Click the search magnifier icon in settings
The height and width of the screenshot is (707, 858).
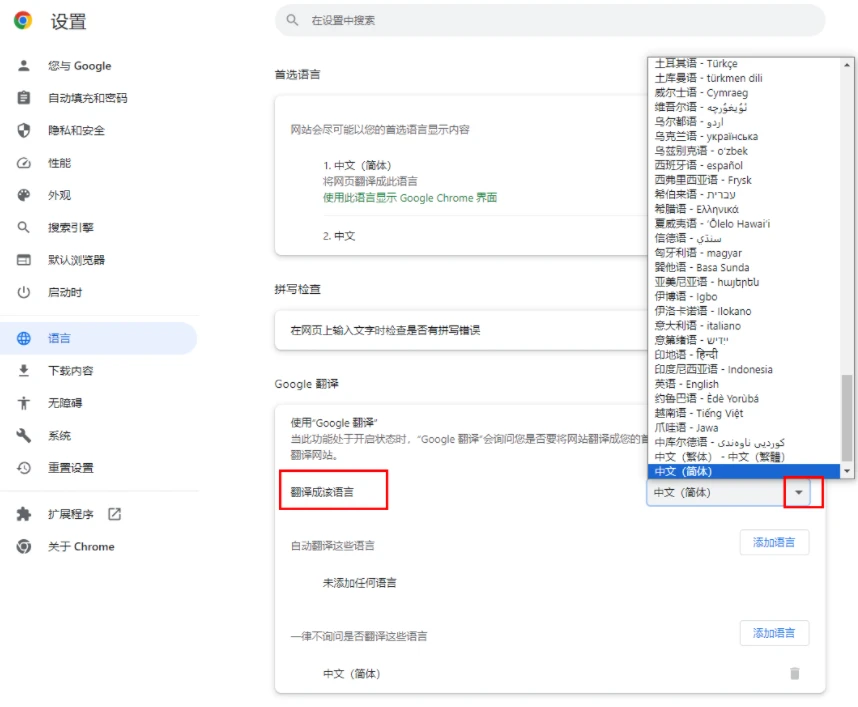(292, 20)
